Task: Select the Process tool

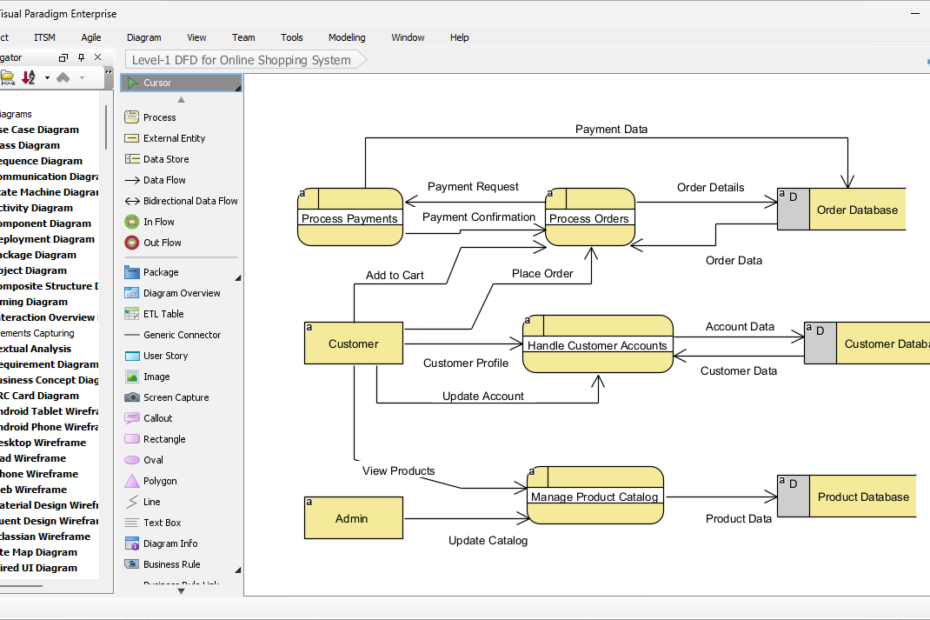Action: [160, 117]
